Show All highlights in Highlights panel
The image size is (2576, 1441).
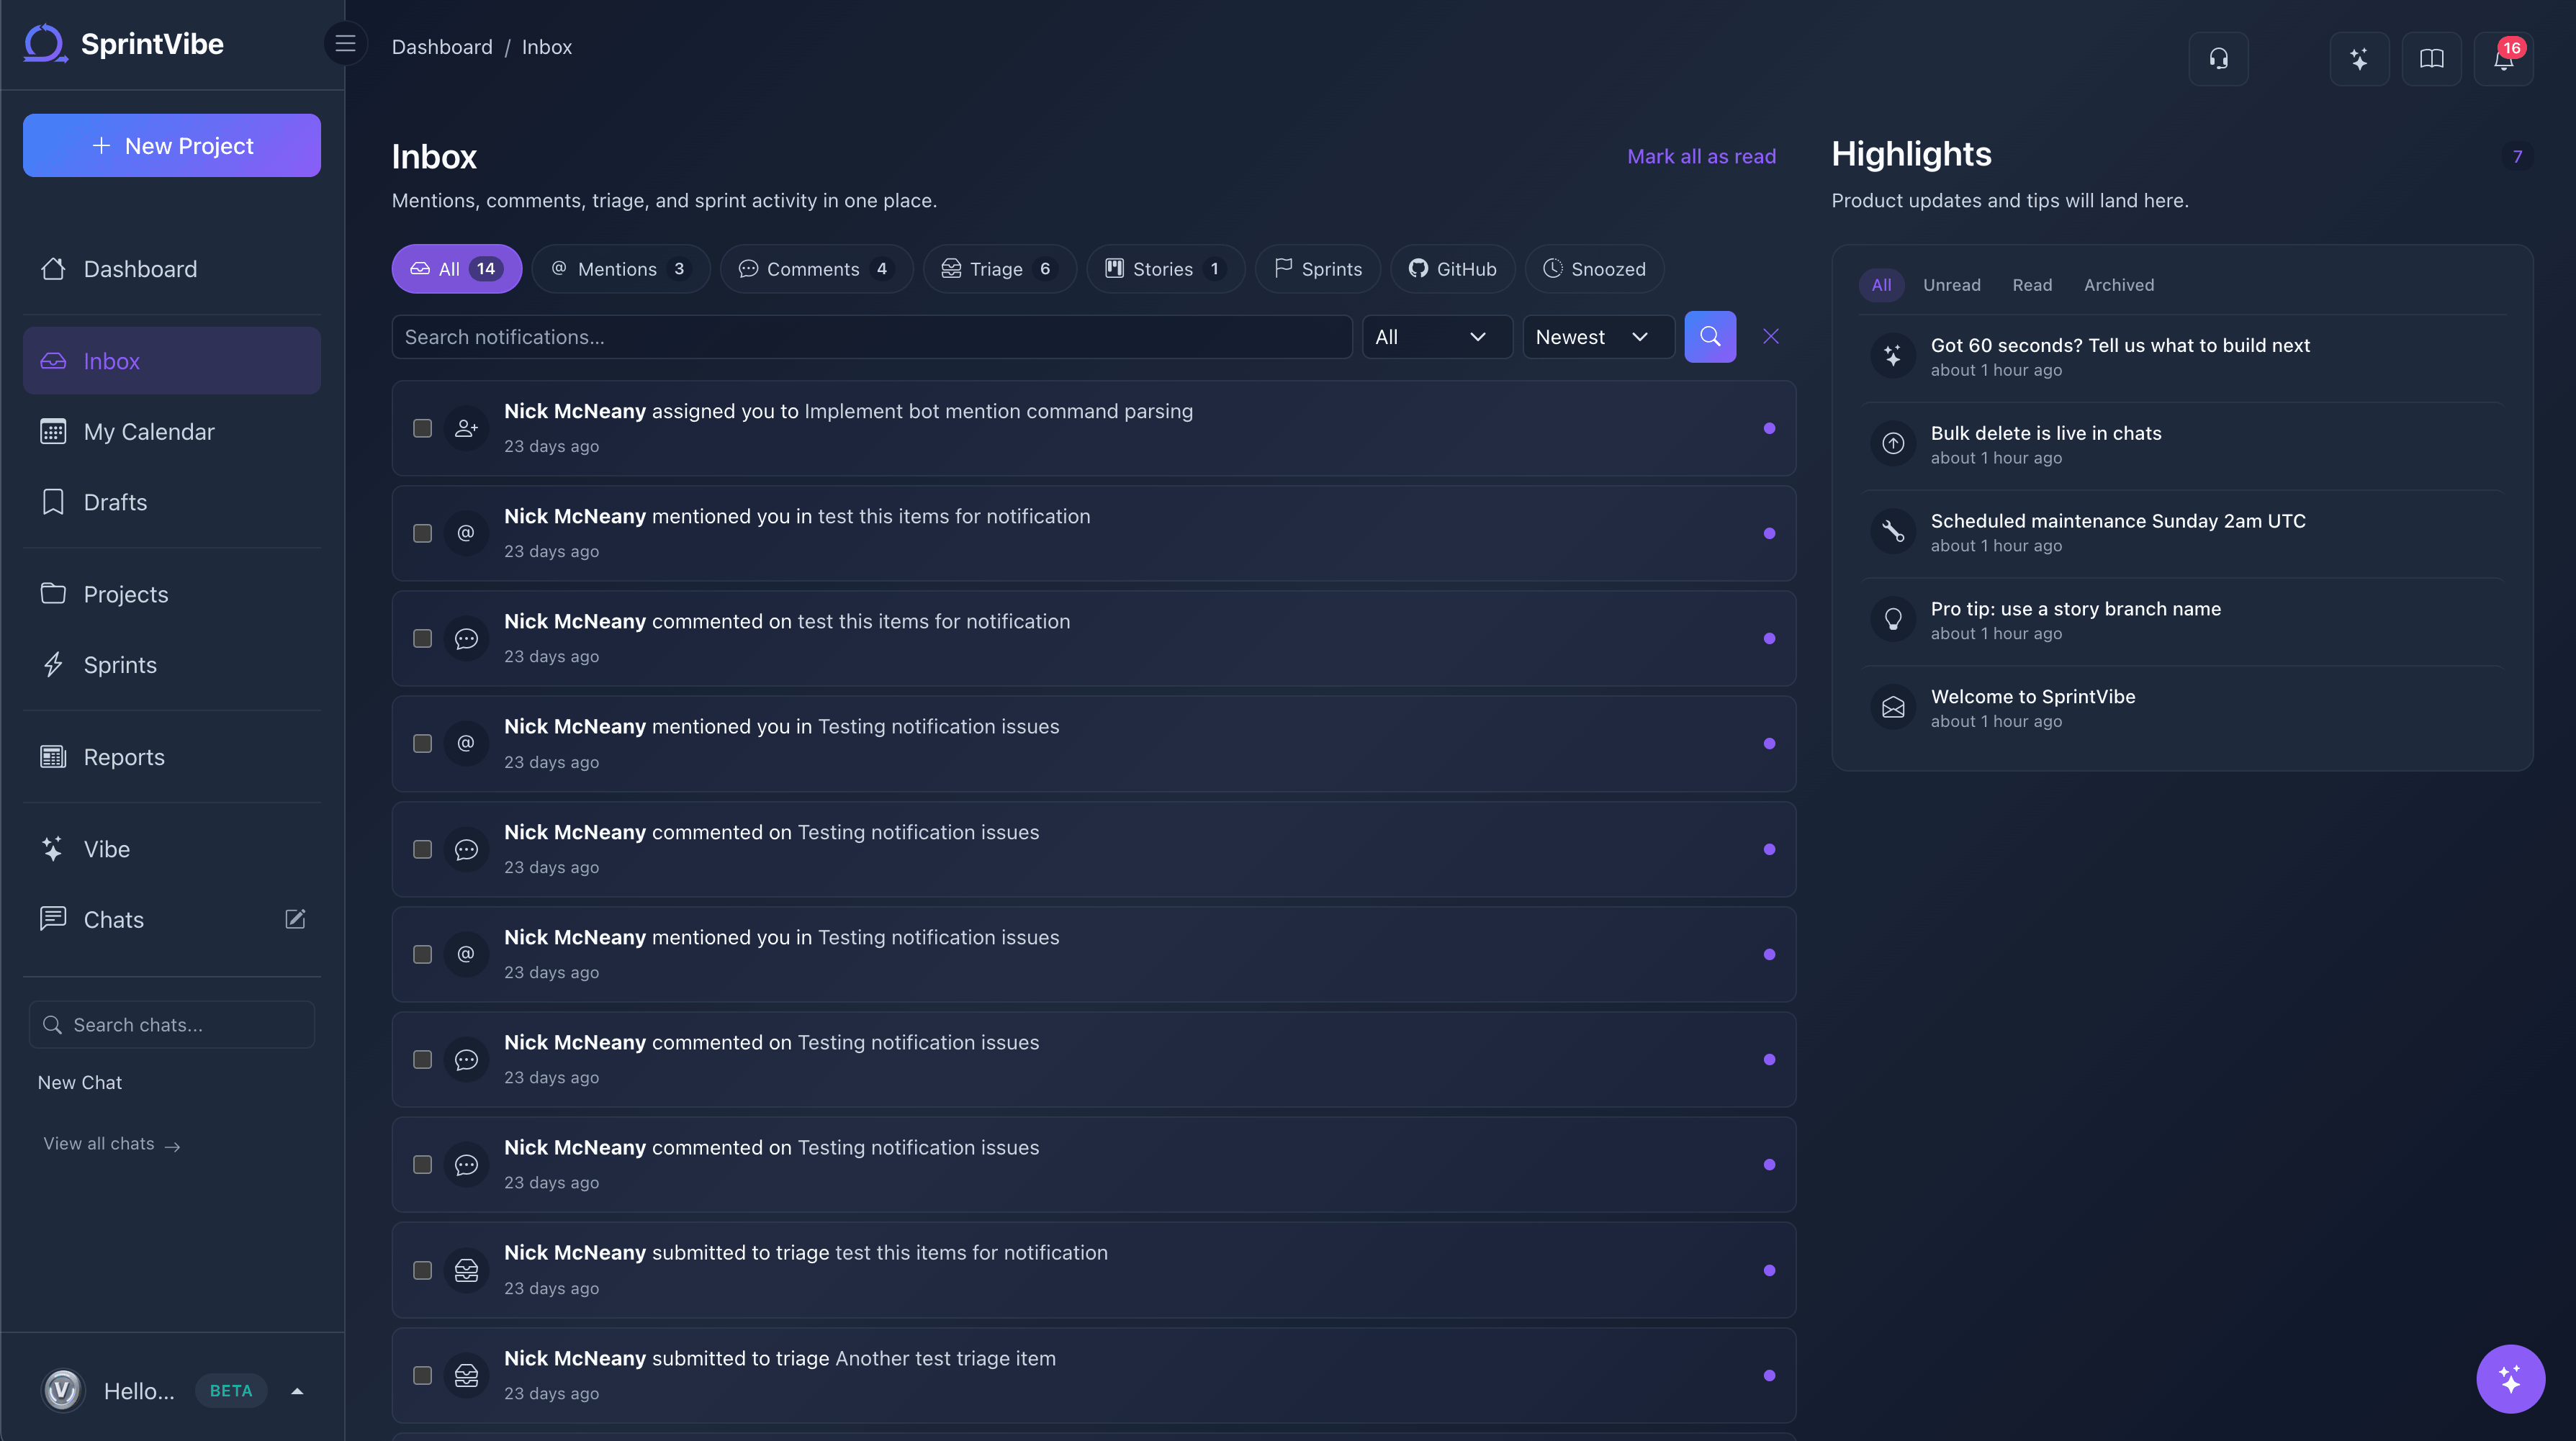tap(1880, 285)
